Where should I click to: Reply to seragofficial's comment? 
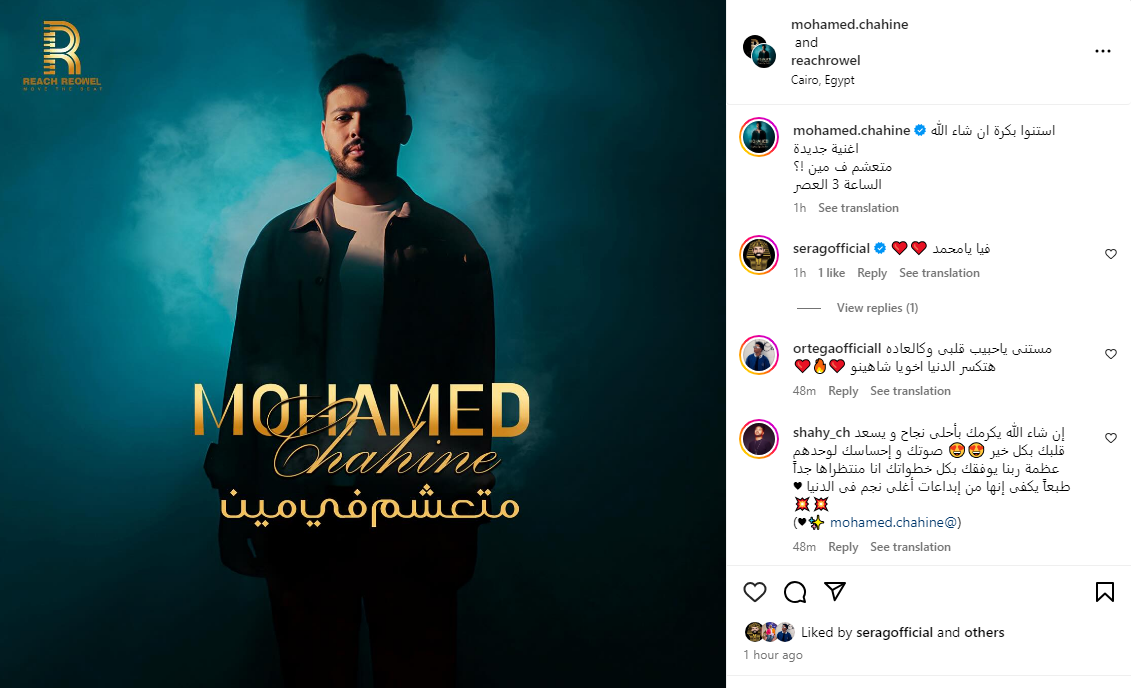point(872,273)
